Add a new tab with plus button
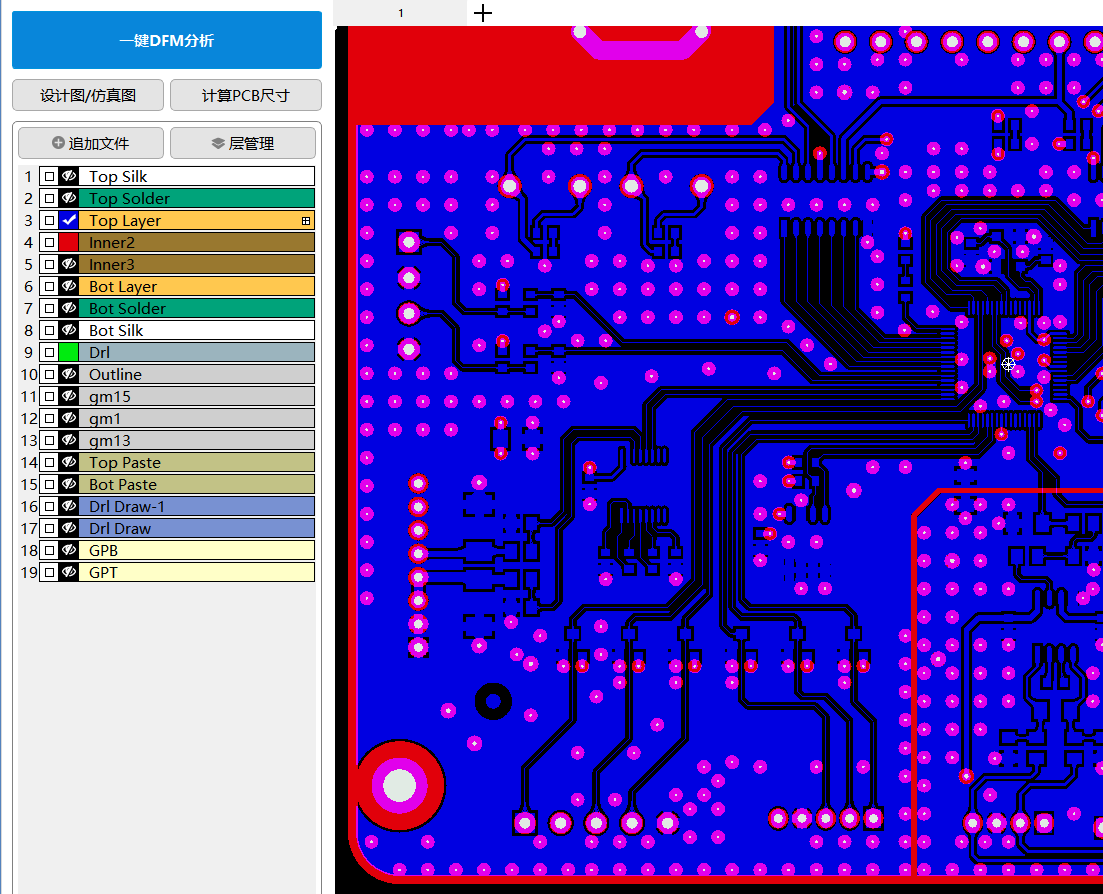Screen dimensions: 1103x894 pyautogui.click(x=483, y=13)
